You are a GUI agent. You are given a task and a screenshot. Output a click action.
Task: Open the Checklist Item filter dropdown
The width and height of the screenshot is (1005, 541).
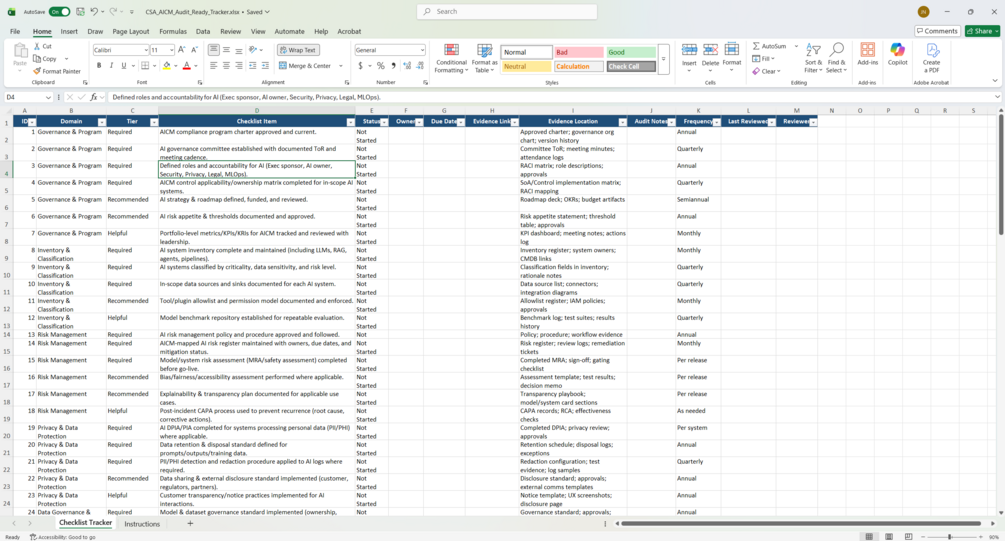coord(351,122)
